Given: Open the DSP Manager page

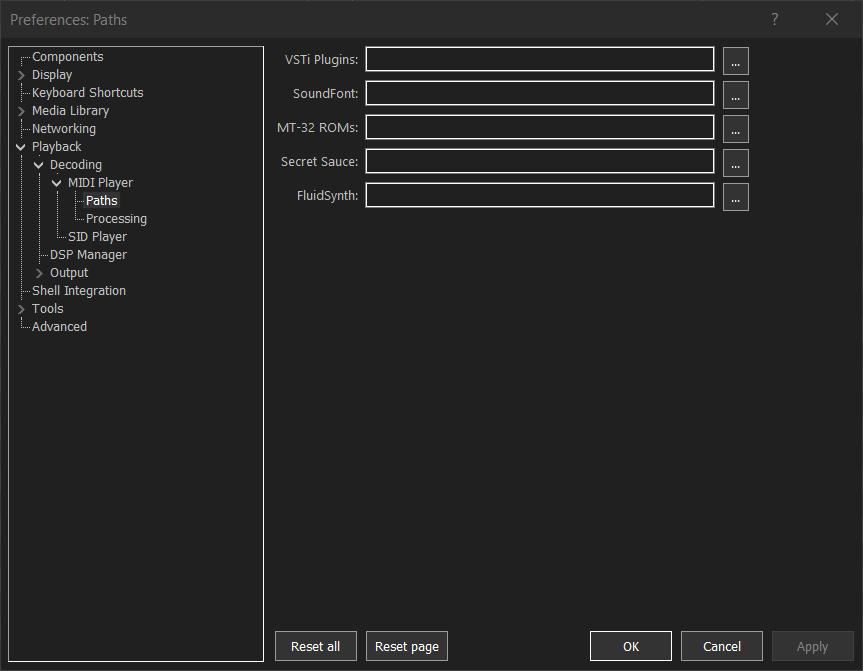Looking at the screenshot, I should pos(88,255).
